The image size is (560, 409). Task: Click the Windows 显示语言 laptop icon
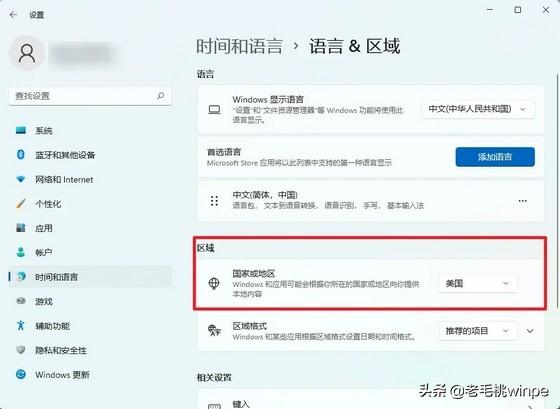coord(214,109)
